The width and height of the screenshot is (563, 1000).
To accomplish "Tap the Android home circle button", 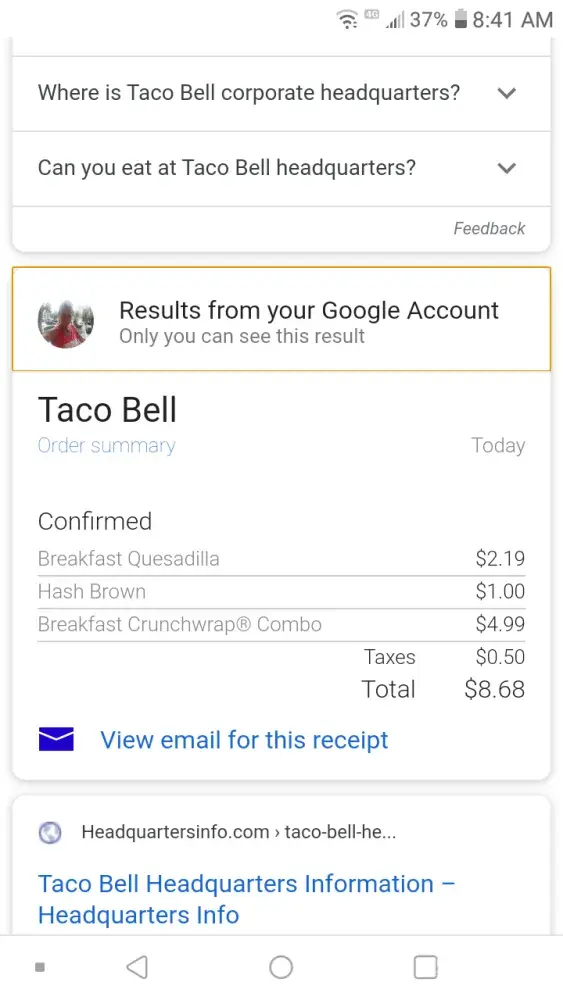I will pos(281,967).
